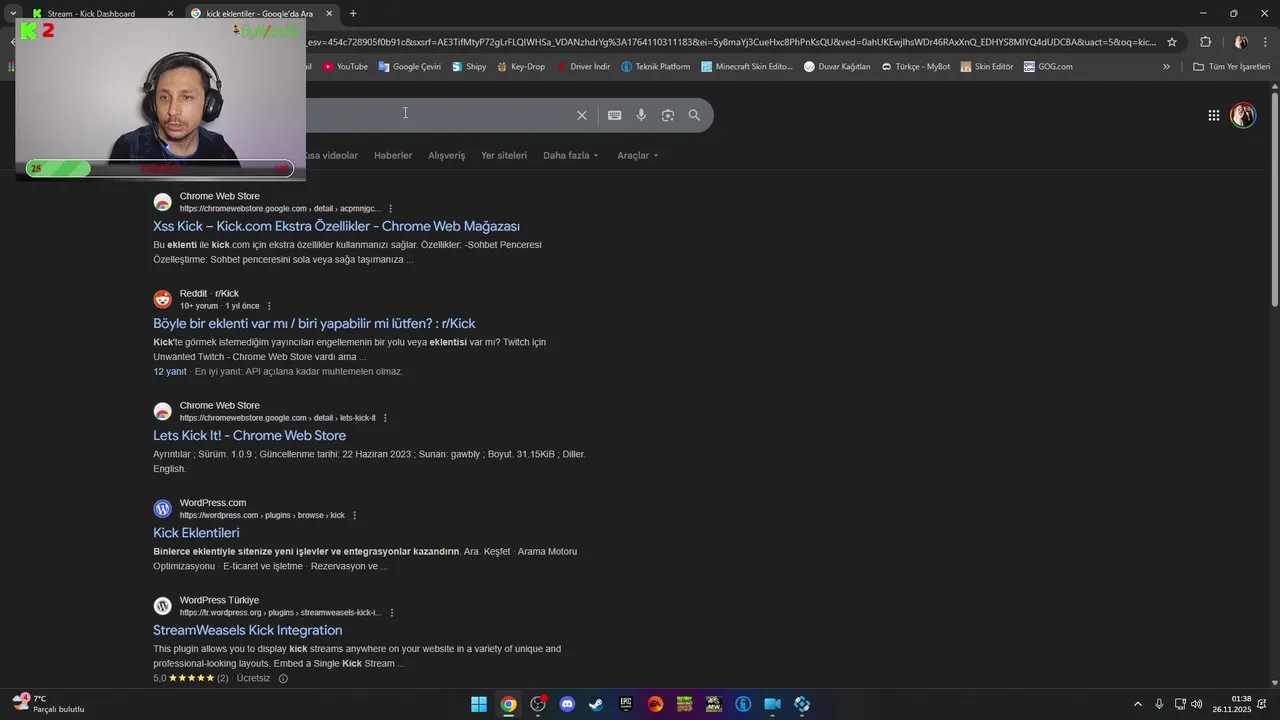Open options menu for WordPress.com result
The width and height of the screenshot is (1280, 720).
354,515
